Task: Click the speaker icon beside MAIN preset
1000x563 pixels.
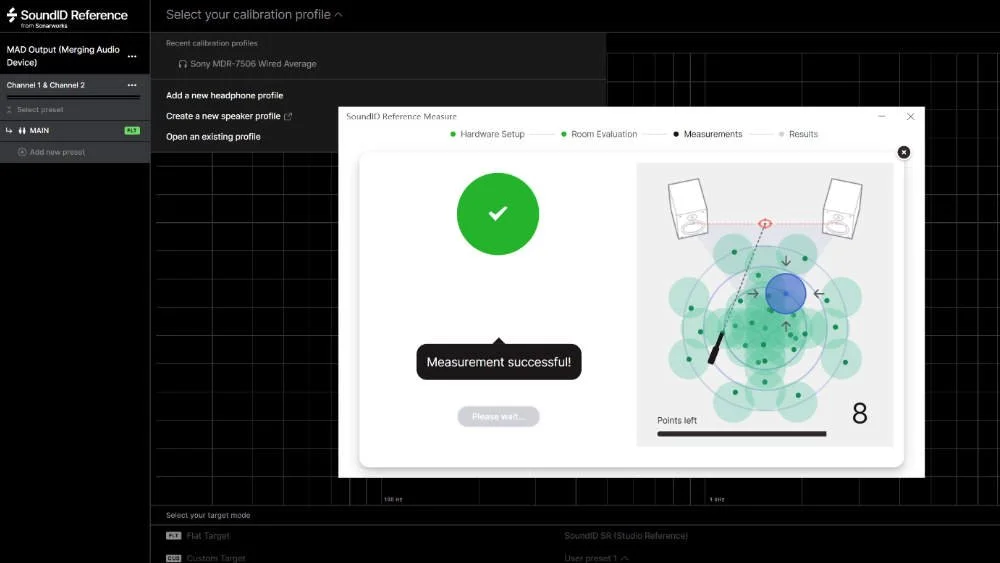Action: (x=22, y=131)
